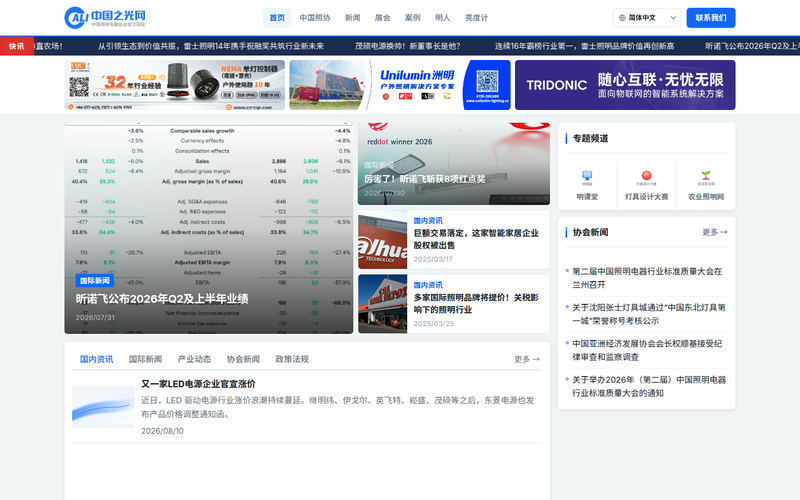Click the red 快讯 ticker label

[17, 46]
